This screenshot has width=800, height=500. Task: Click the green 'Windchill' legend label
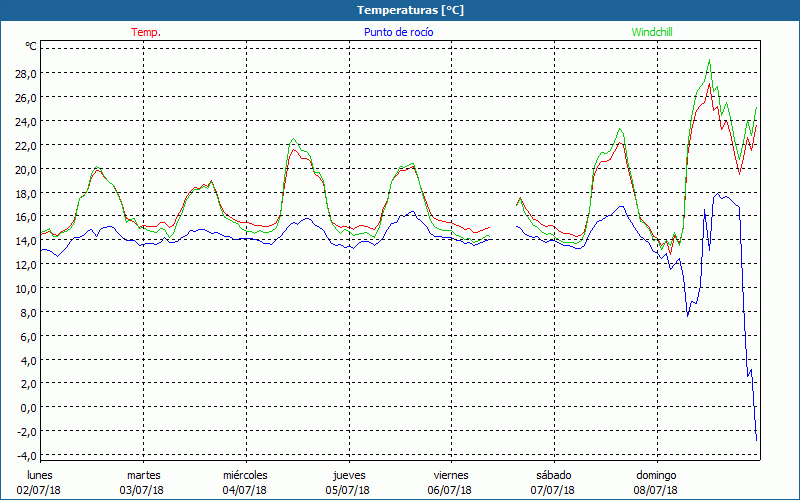point(652,32)
